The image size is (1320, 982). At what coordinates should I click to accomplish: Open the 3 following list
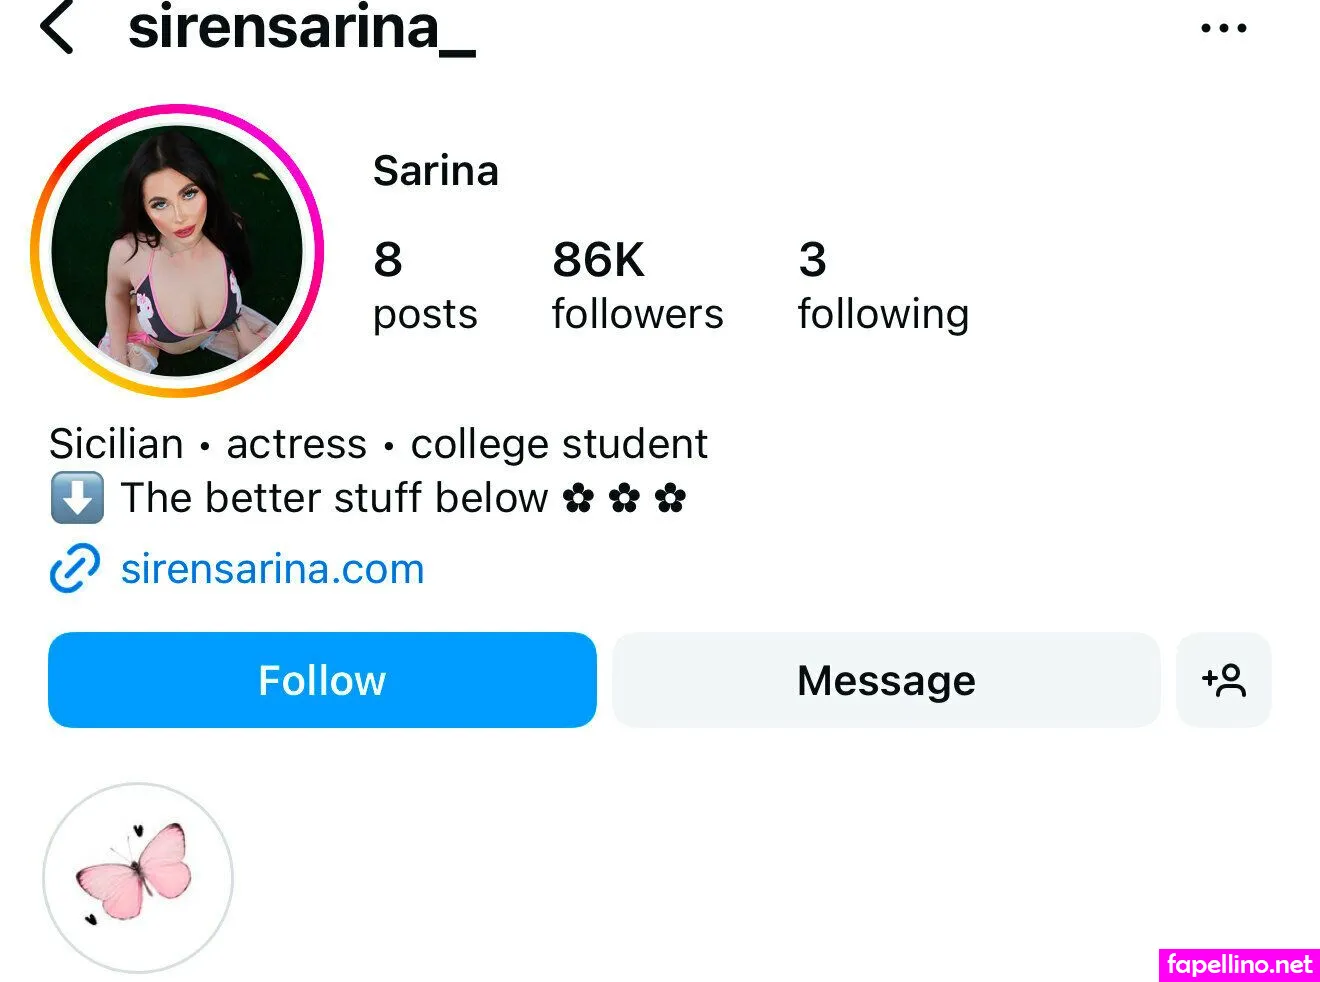click(x=882, y=284)
